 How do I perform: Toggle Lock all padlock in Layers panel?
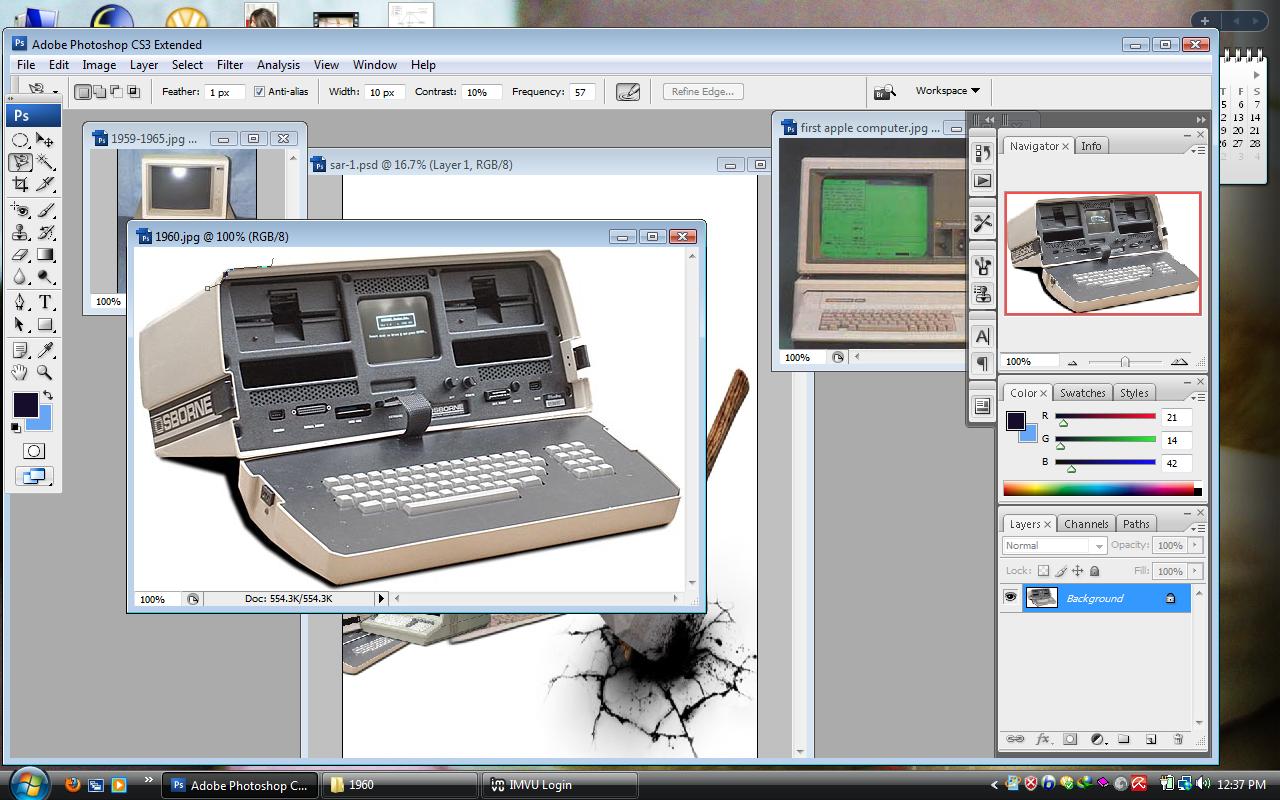tap(1094, 571)
